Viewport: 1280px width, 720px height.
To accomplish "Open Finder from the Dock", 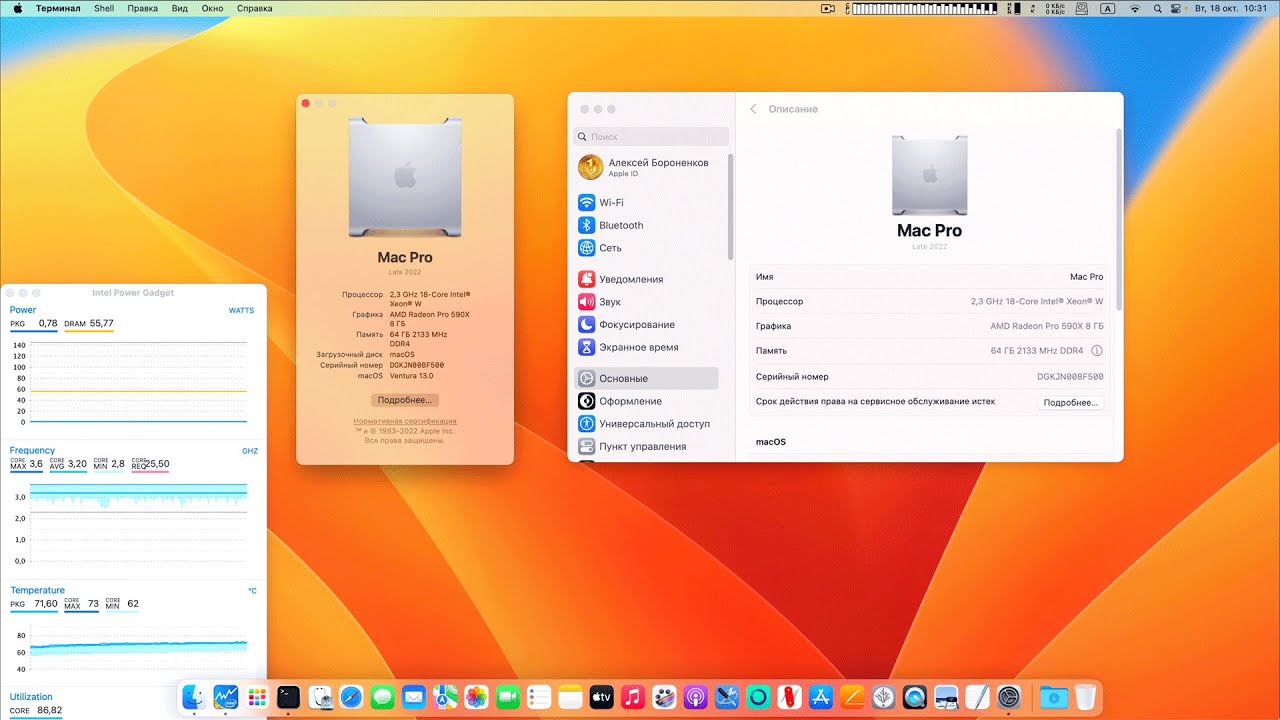I will [x=194, y=697].
